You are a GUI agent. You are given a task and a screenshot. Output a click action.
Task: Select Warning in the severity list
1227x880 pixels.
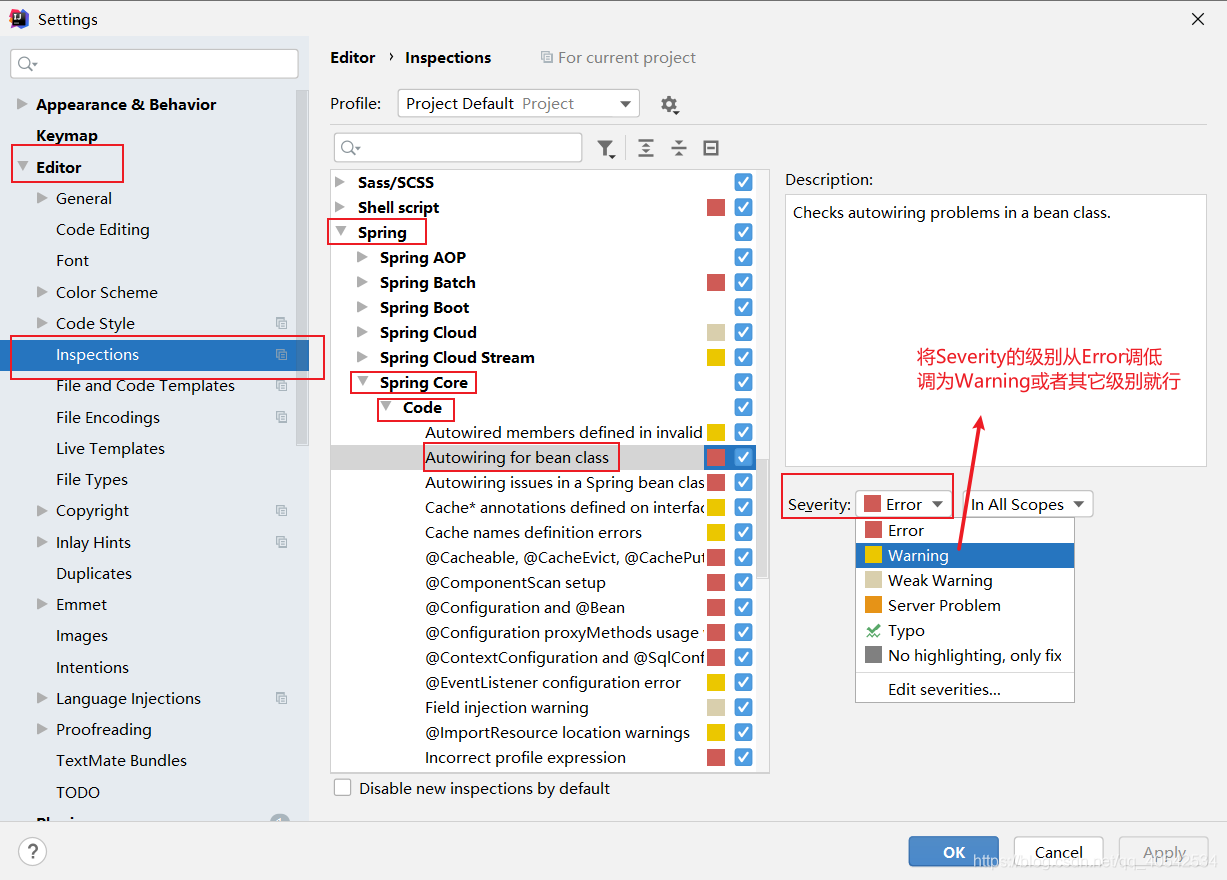[965, 555]
